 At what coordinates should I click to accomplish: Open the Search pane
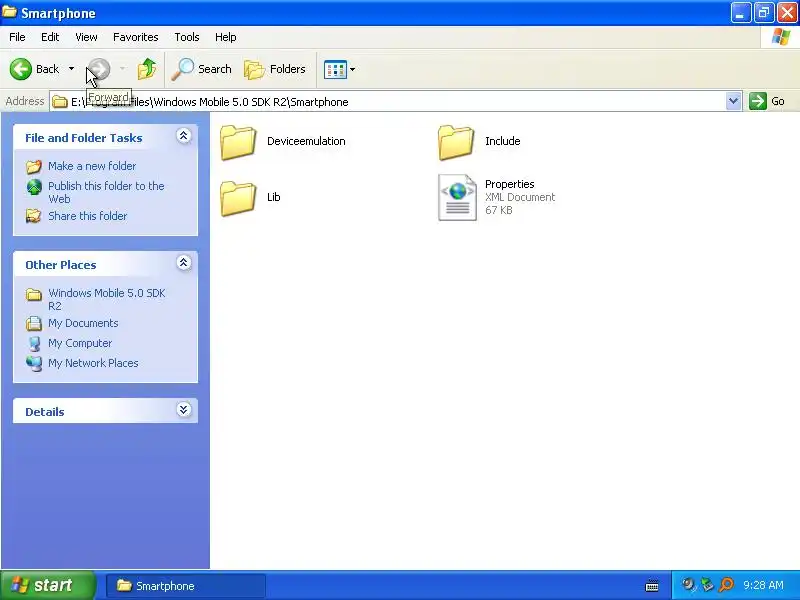point(202,69)
